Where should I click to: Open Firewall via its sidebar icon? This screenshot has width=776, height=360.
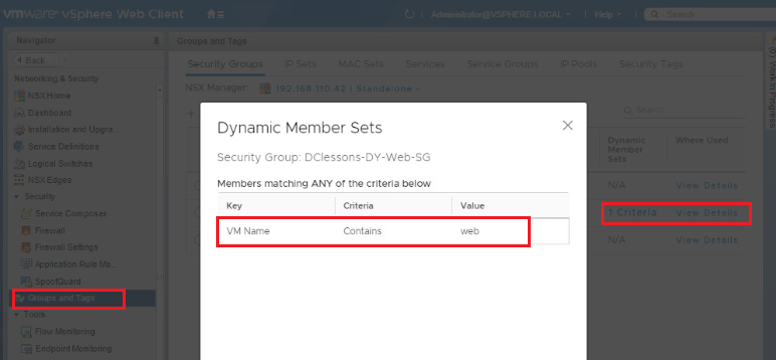point(26,231)
